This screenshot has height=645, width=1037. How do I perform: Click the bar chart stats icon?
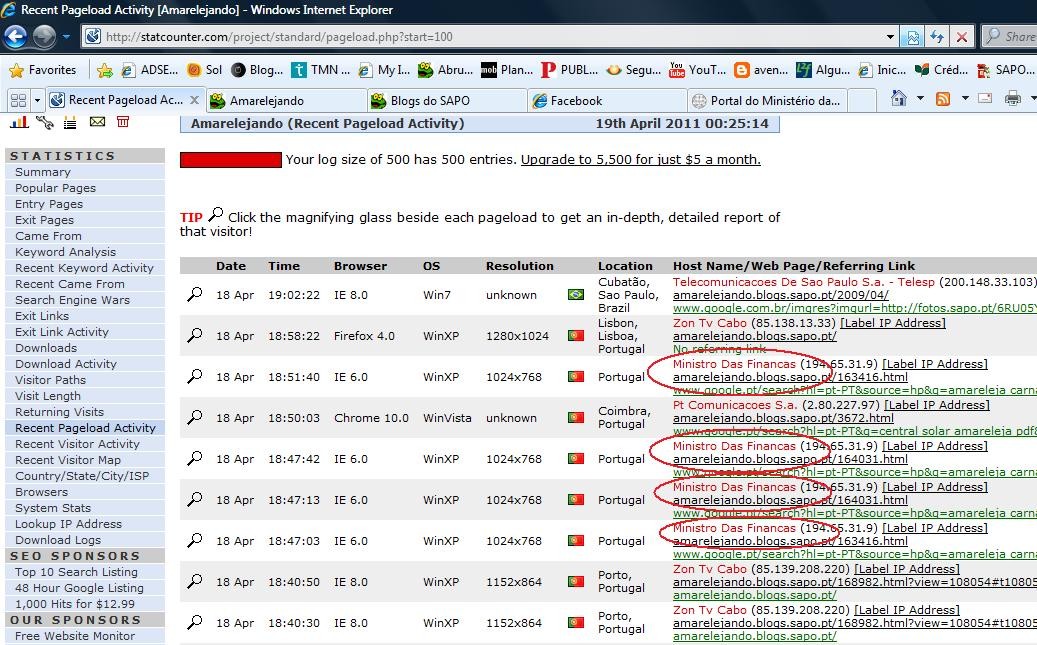(19, 122)
